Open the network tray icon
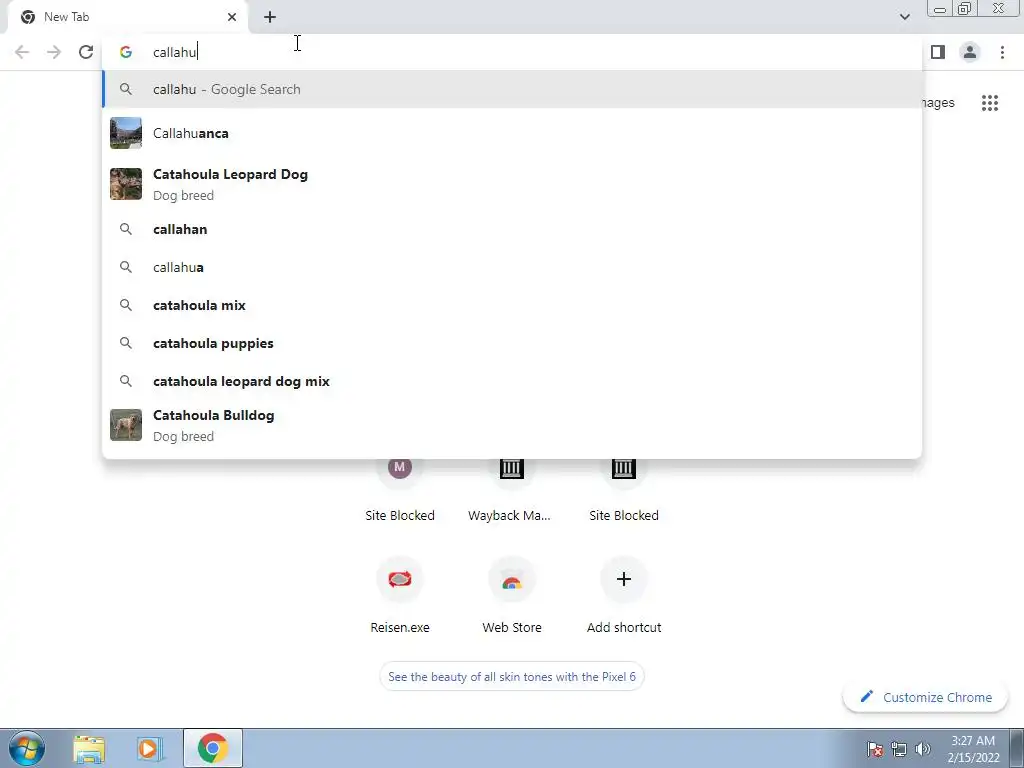Screen dimensions: 1024x768 (899, 748)
